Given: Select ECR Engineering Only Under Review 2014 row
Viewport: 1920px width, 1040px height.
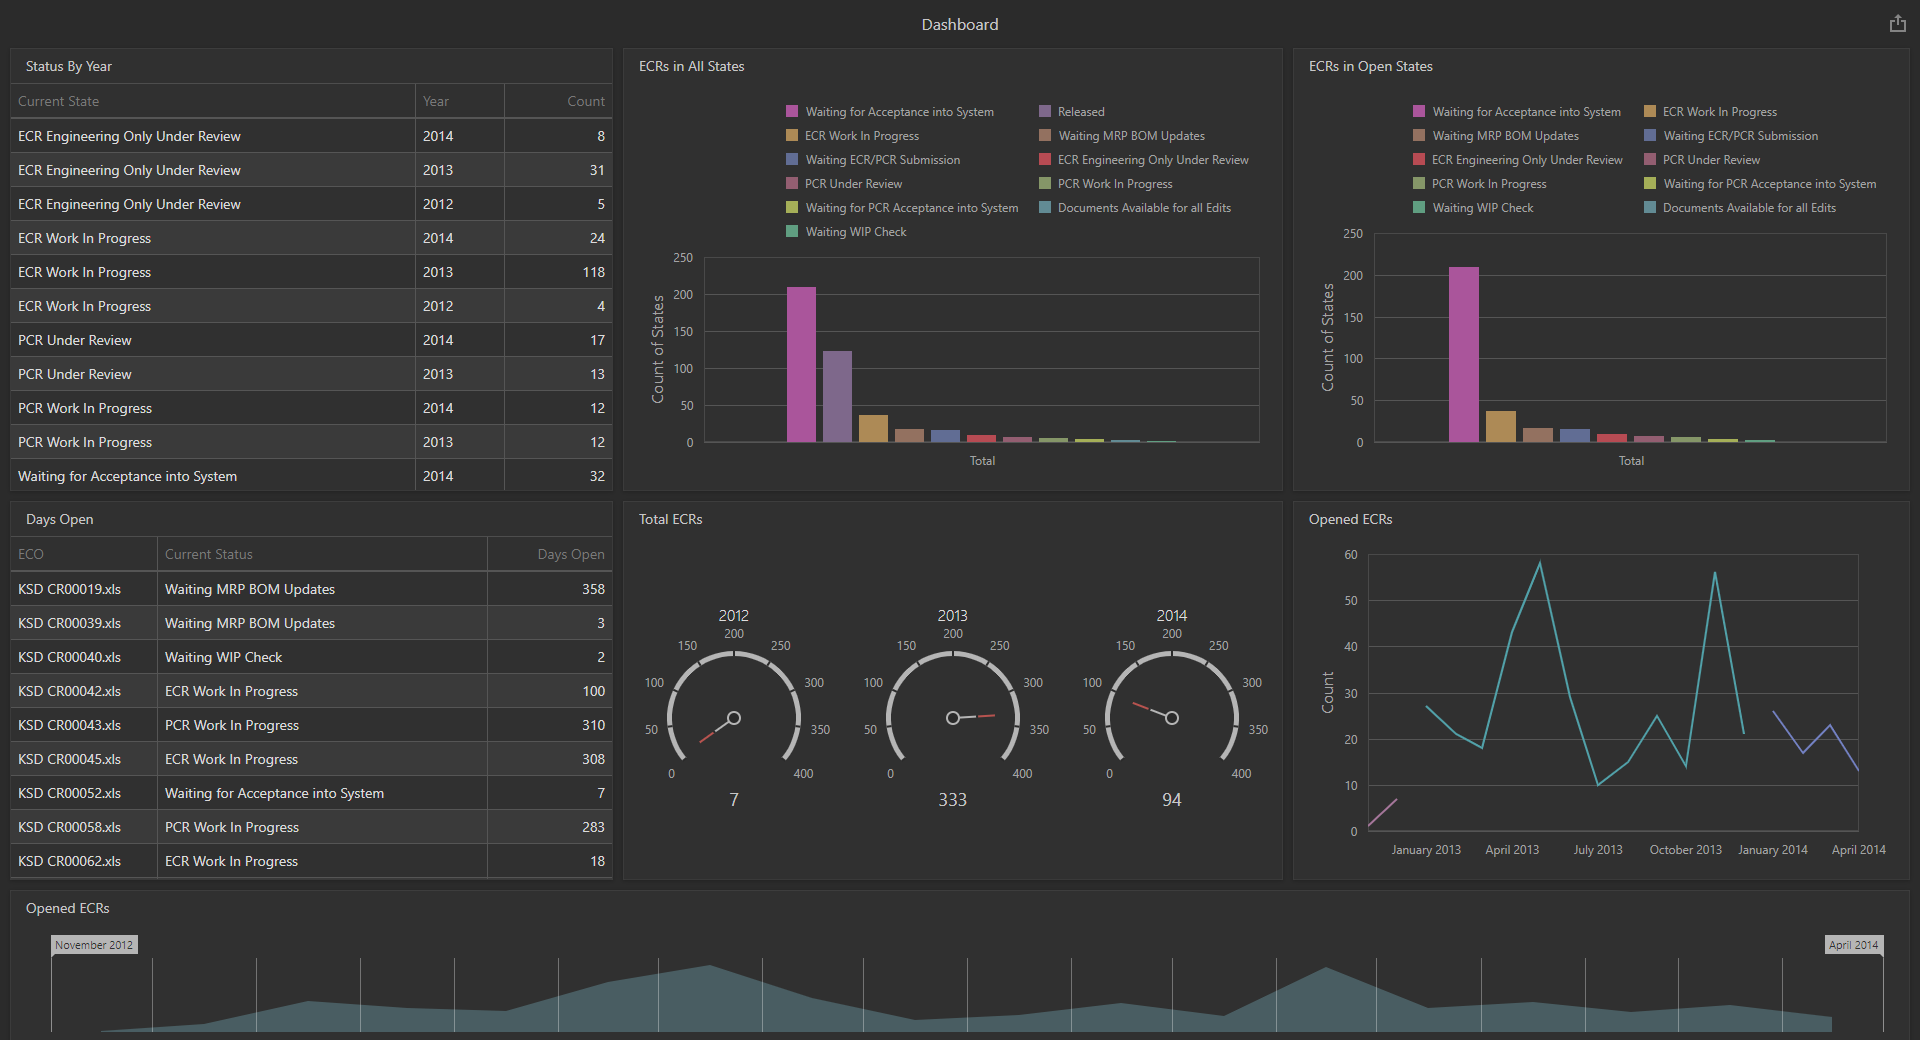Looking at the screenshot, I should [x=311, y=136].
